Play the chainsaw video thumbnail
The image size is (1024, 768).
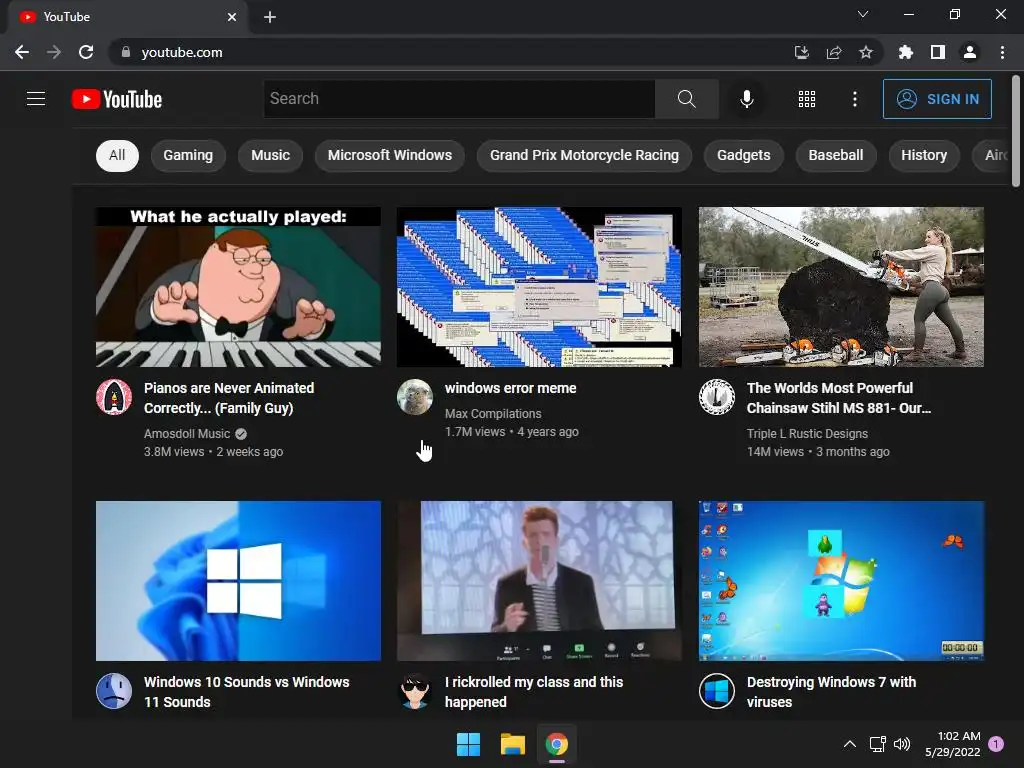pos(841,287)
